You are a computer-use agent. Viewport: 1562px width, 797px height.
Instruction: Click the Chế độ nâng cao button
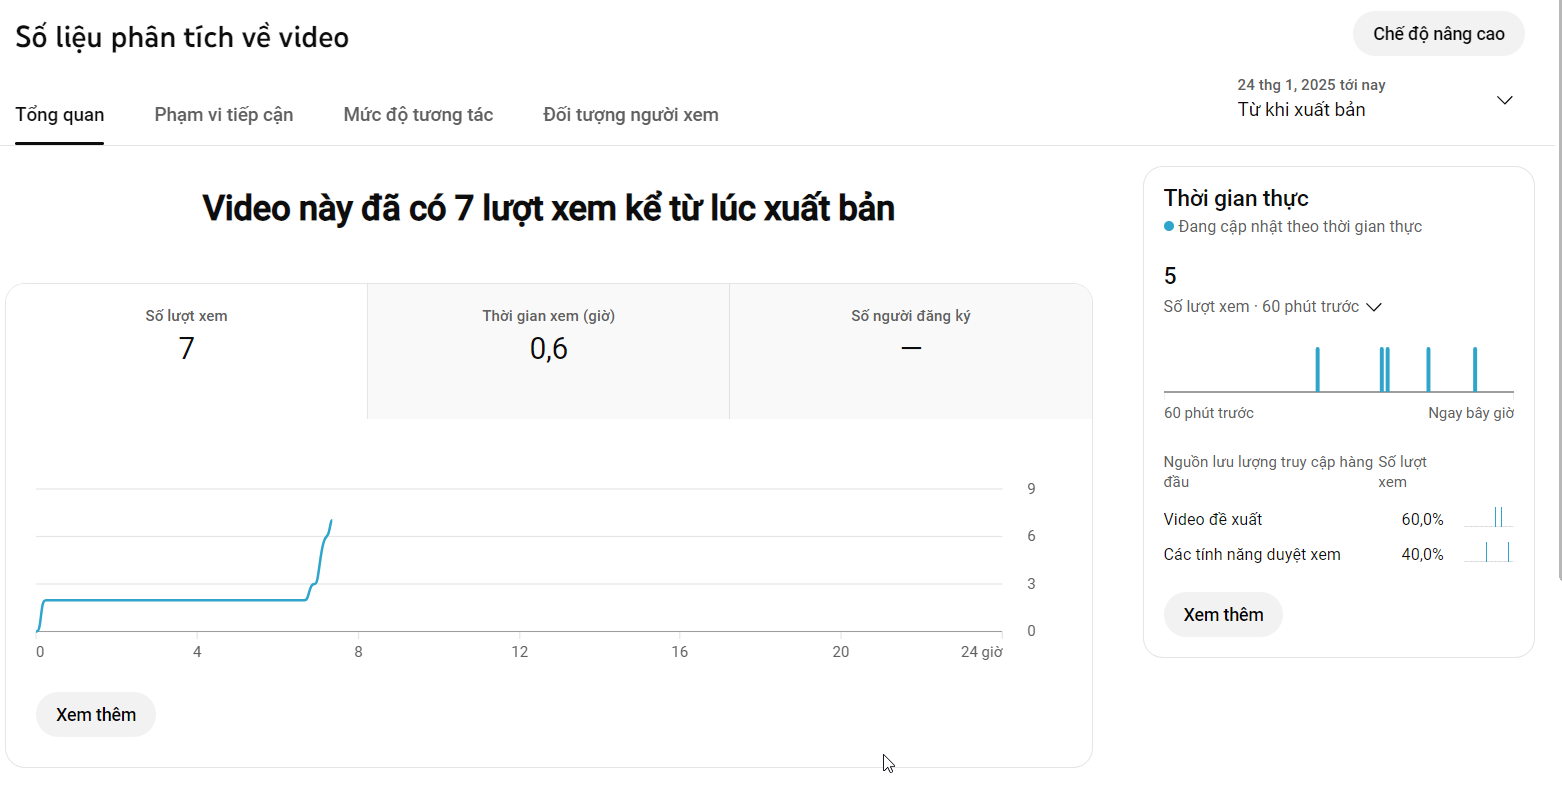pos(1438,34)
